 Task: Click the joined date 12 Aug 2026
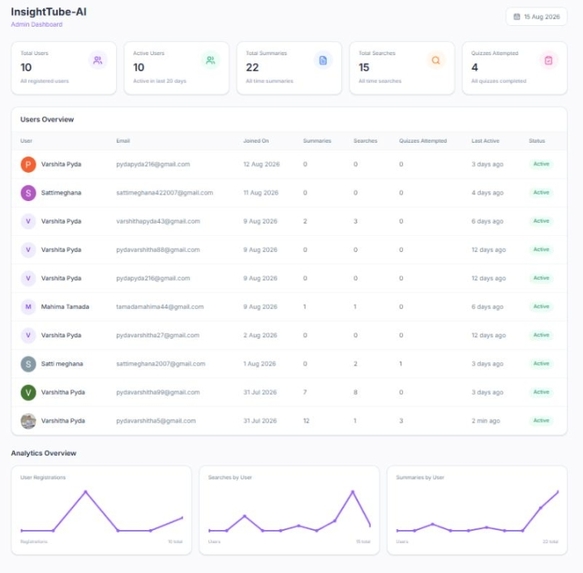tap(261, 164)
